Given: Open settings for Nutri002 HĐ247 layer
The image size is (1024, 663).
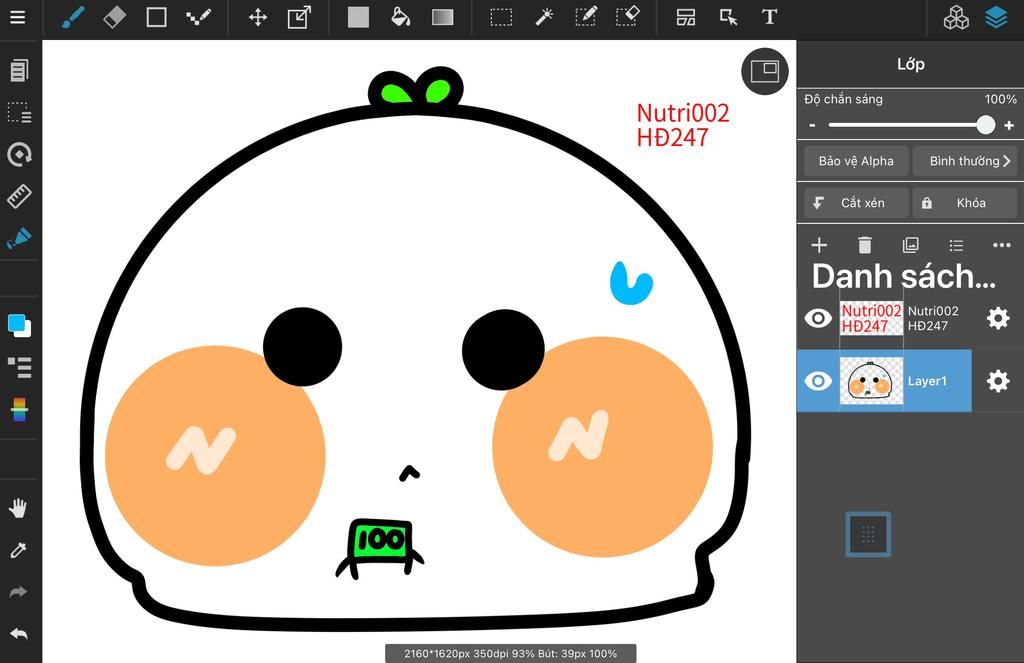Looking at the screenshot, I should 998,318.
